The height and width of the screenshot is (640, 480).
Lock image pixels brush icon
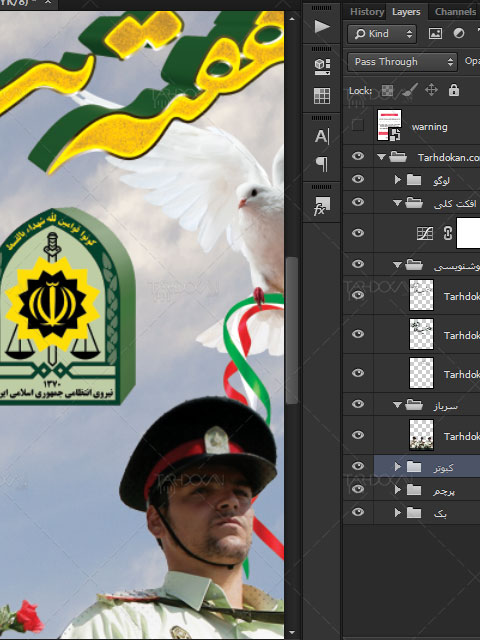point(409,90)
